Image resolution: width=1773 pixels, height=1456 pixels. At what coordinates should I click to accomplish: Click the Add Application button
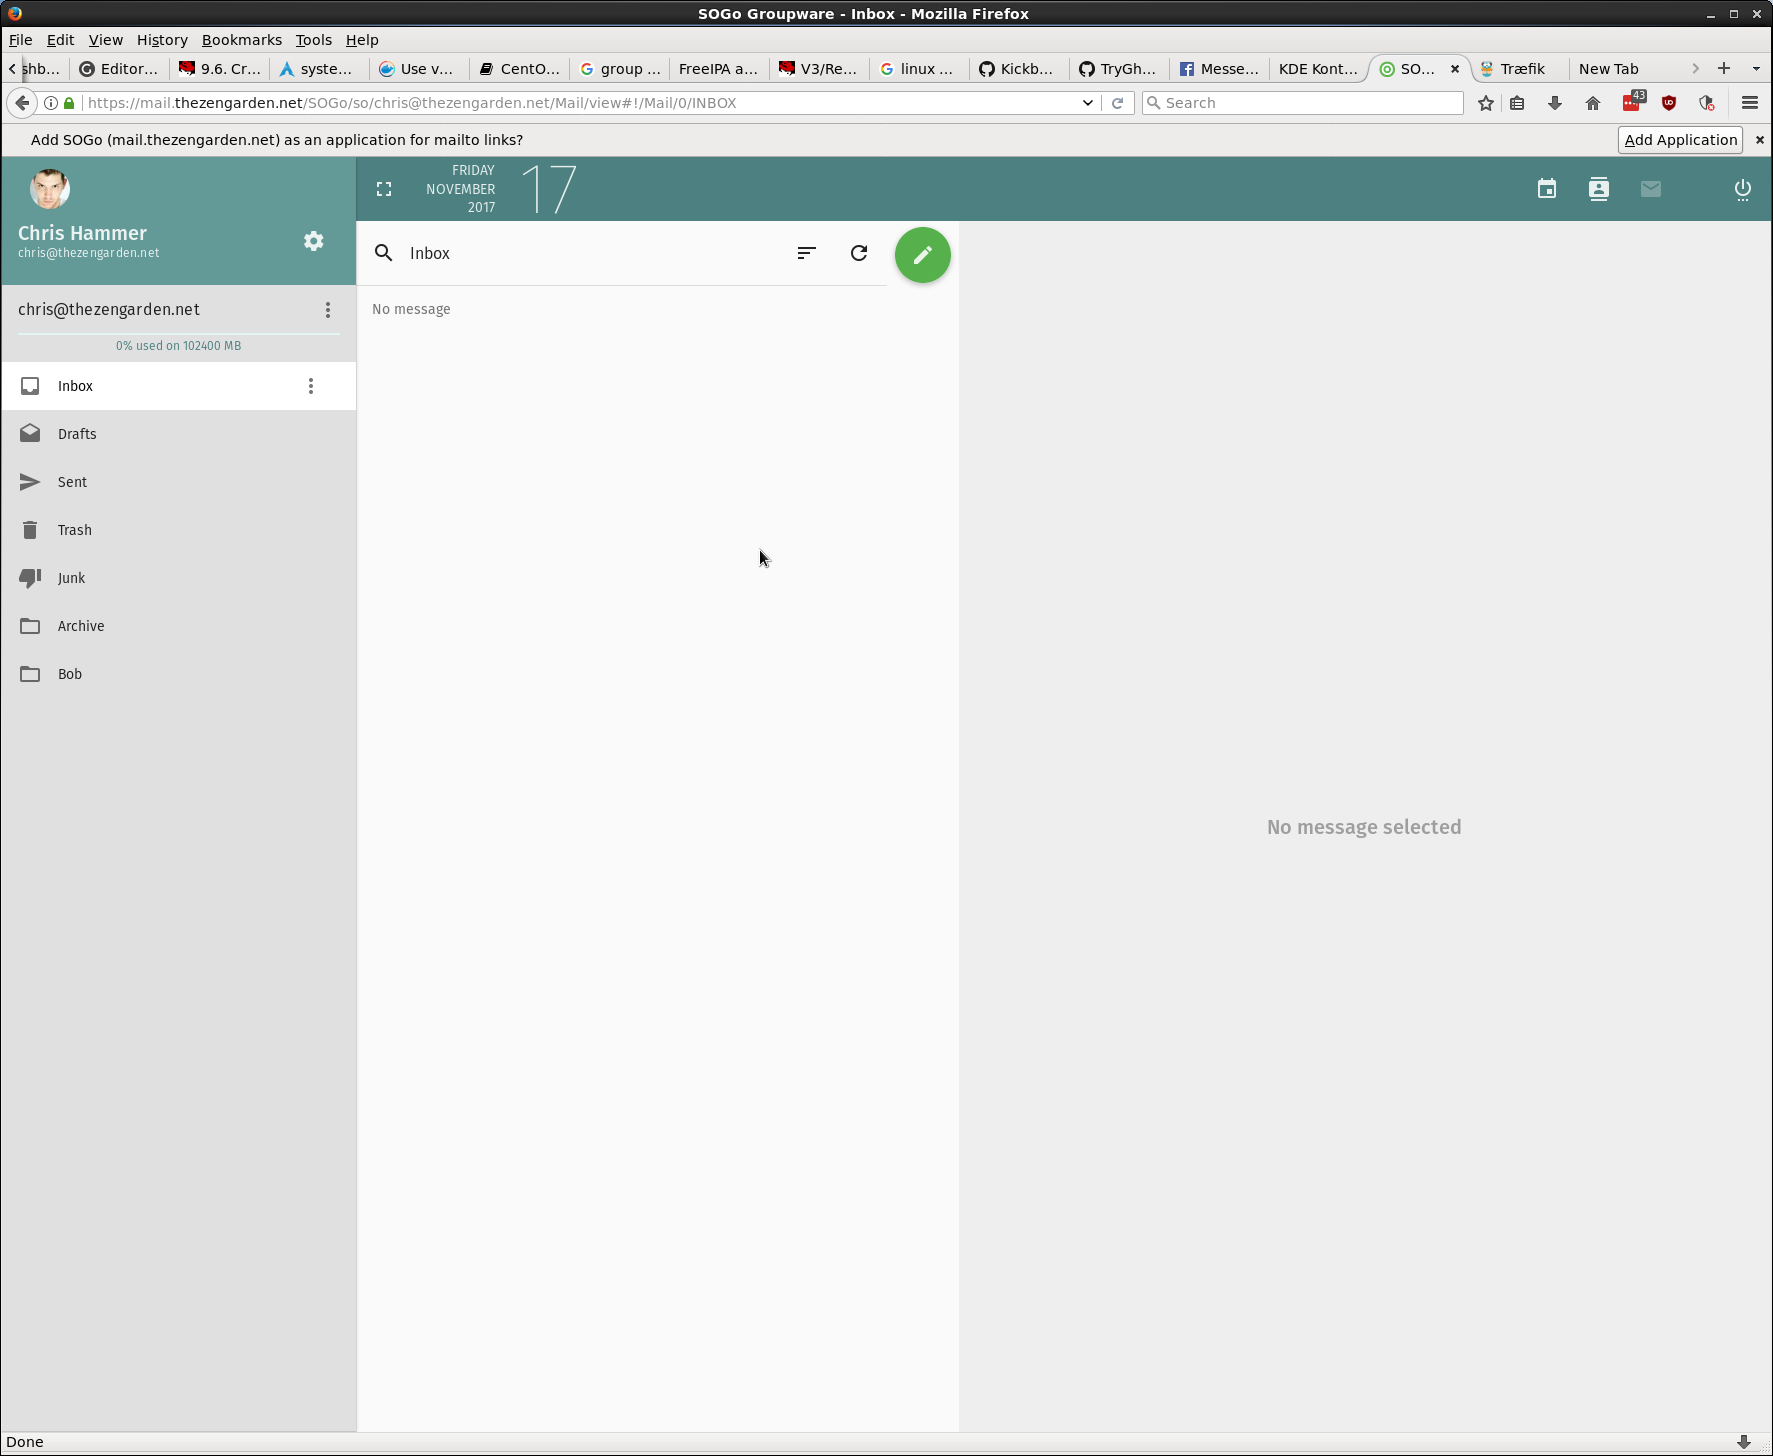[1680, 140]
